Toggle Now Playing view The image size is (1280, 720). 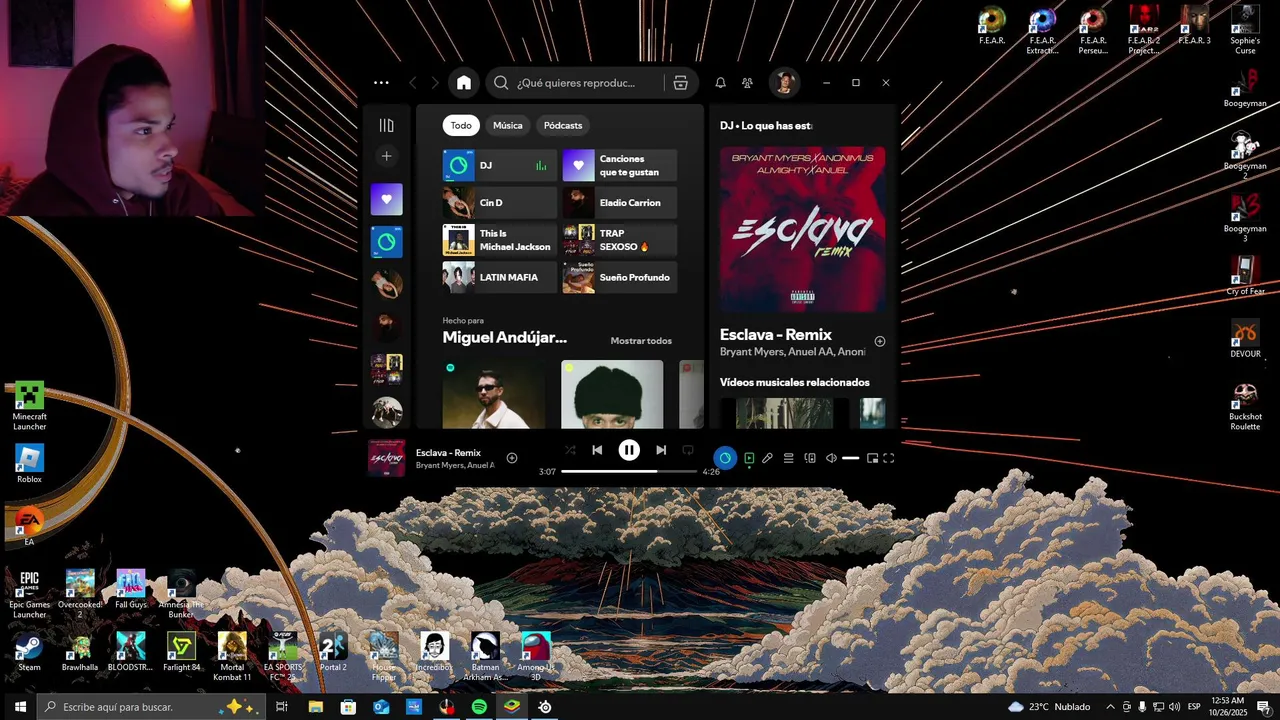pos(749,458)
